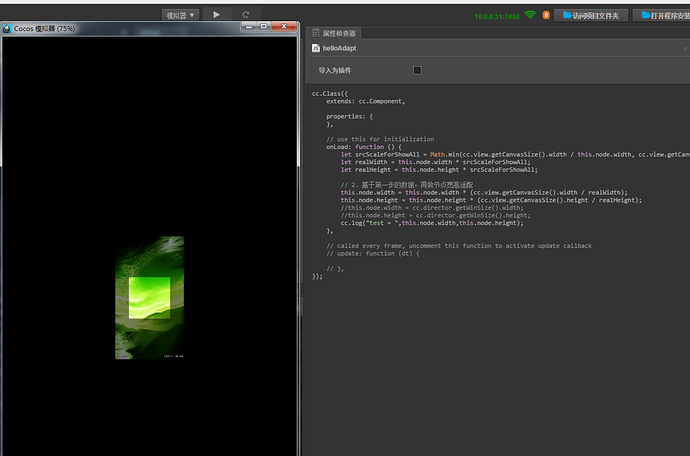Click the JS file icon next to helloAdapt

pos(316,48)
